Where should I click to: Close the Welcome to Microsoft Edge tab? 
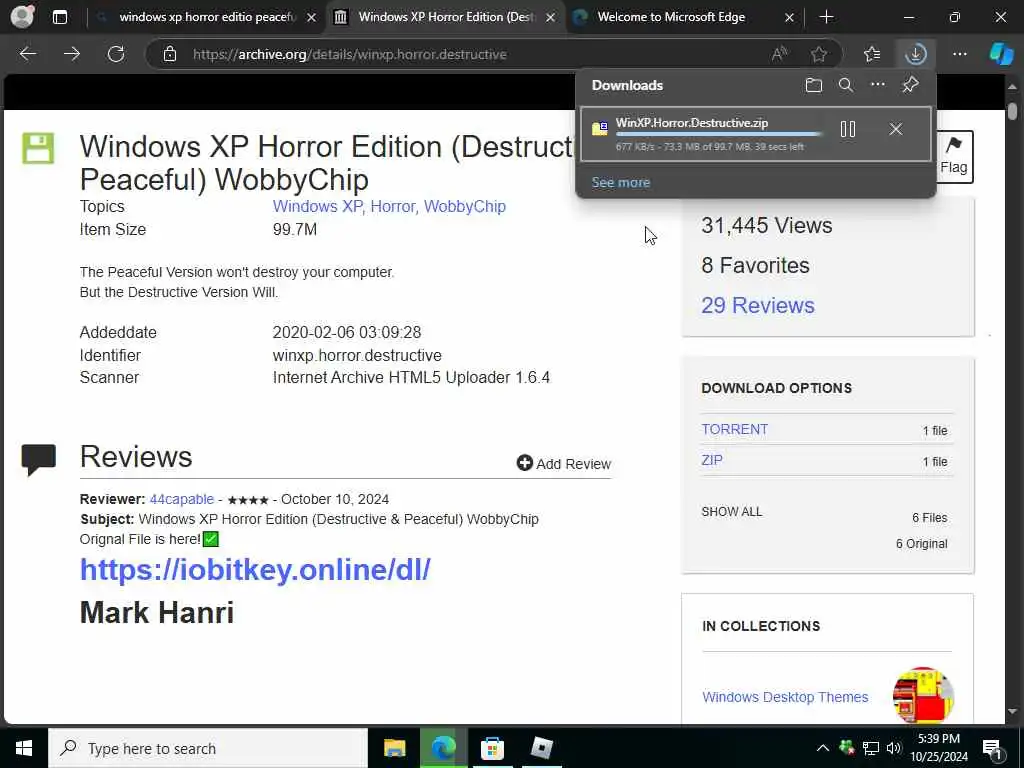(789, 18)
